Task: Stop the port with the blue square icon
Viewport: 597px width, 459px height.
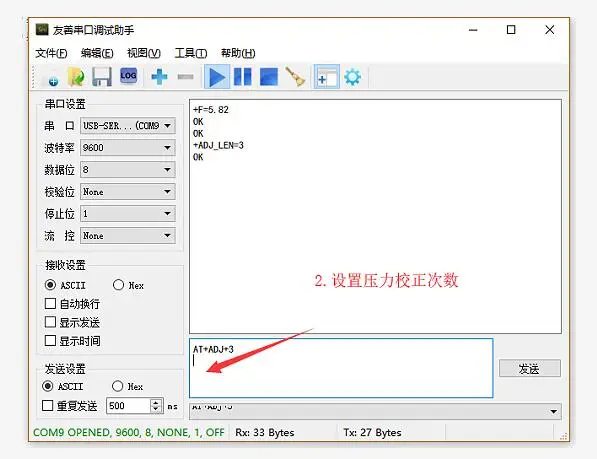Action: tap(269, 77)
